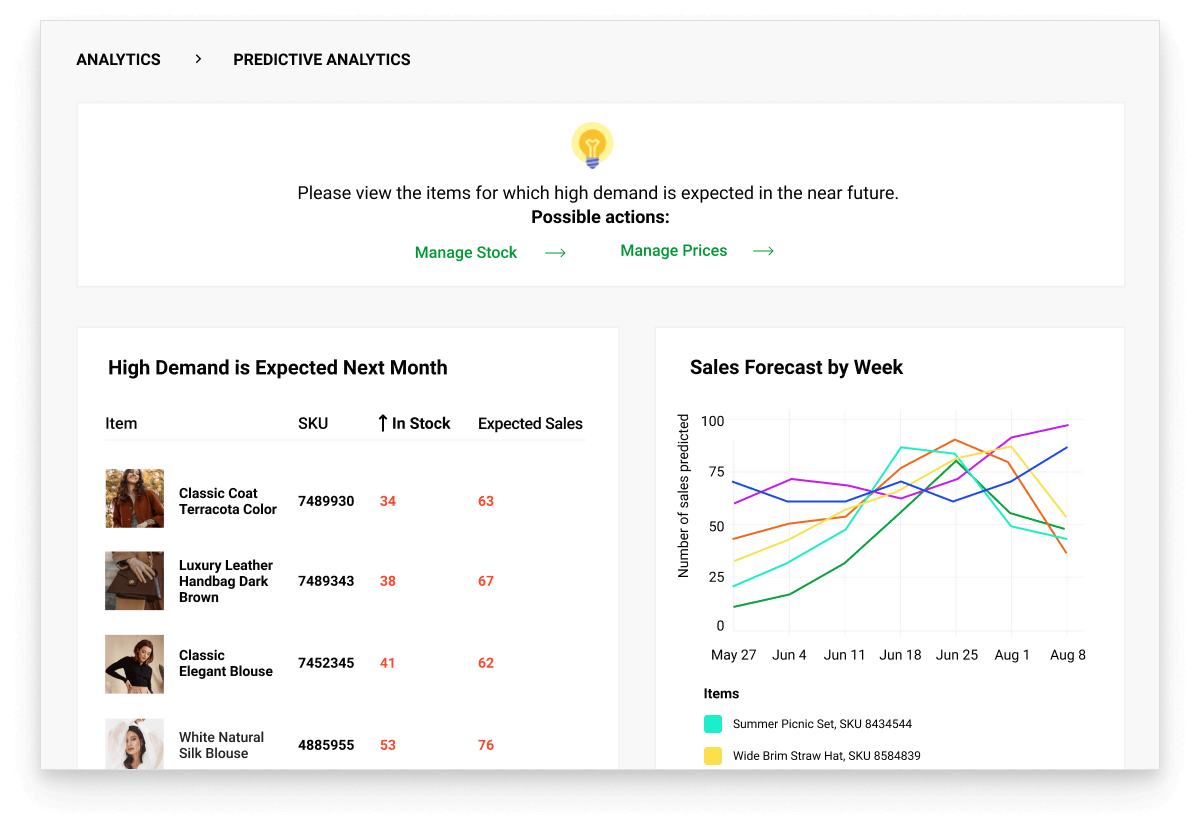Screen dimensions: 1200x830
Task: Click the In Stock sort arrow
Action: 382,424
